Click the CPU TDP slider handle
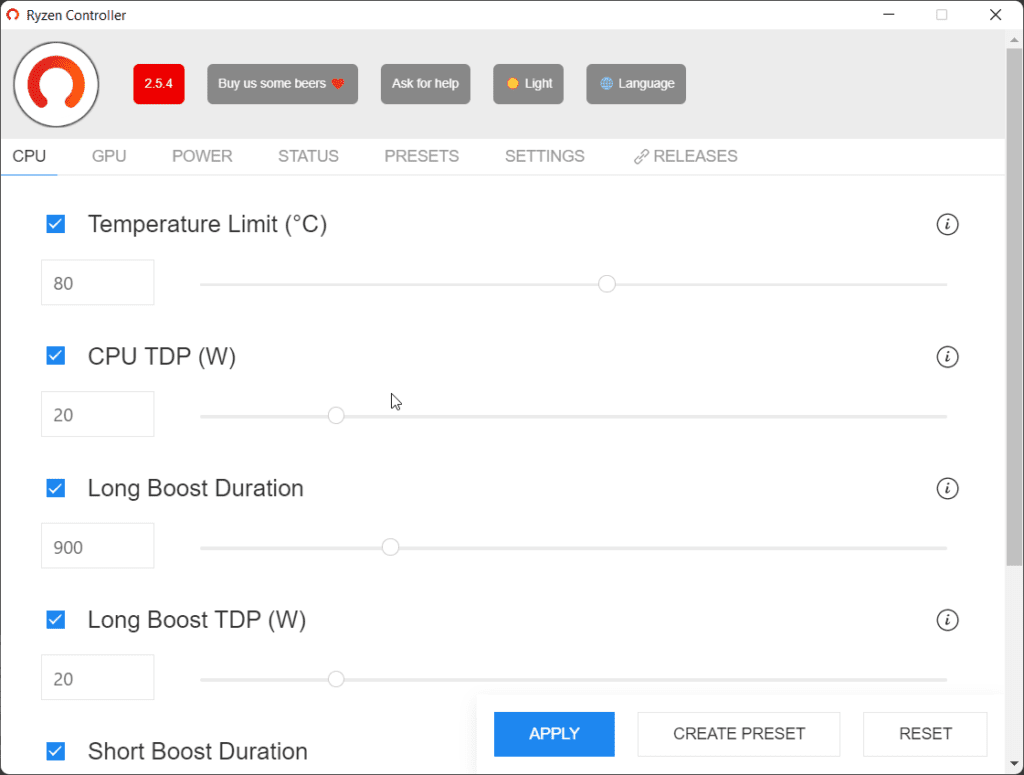This screenshot has height=775, width=1024. point(336,416)
